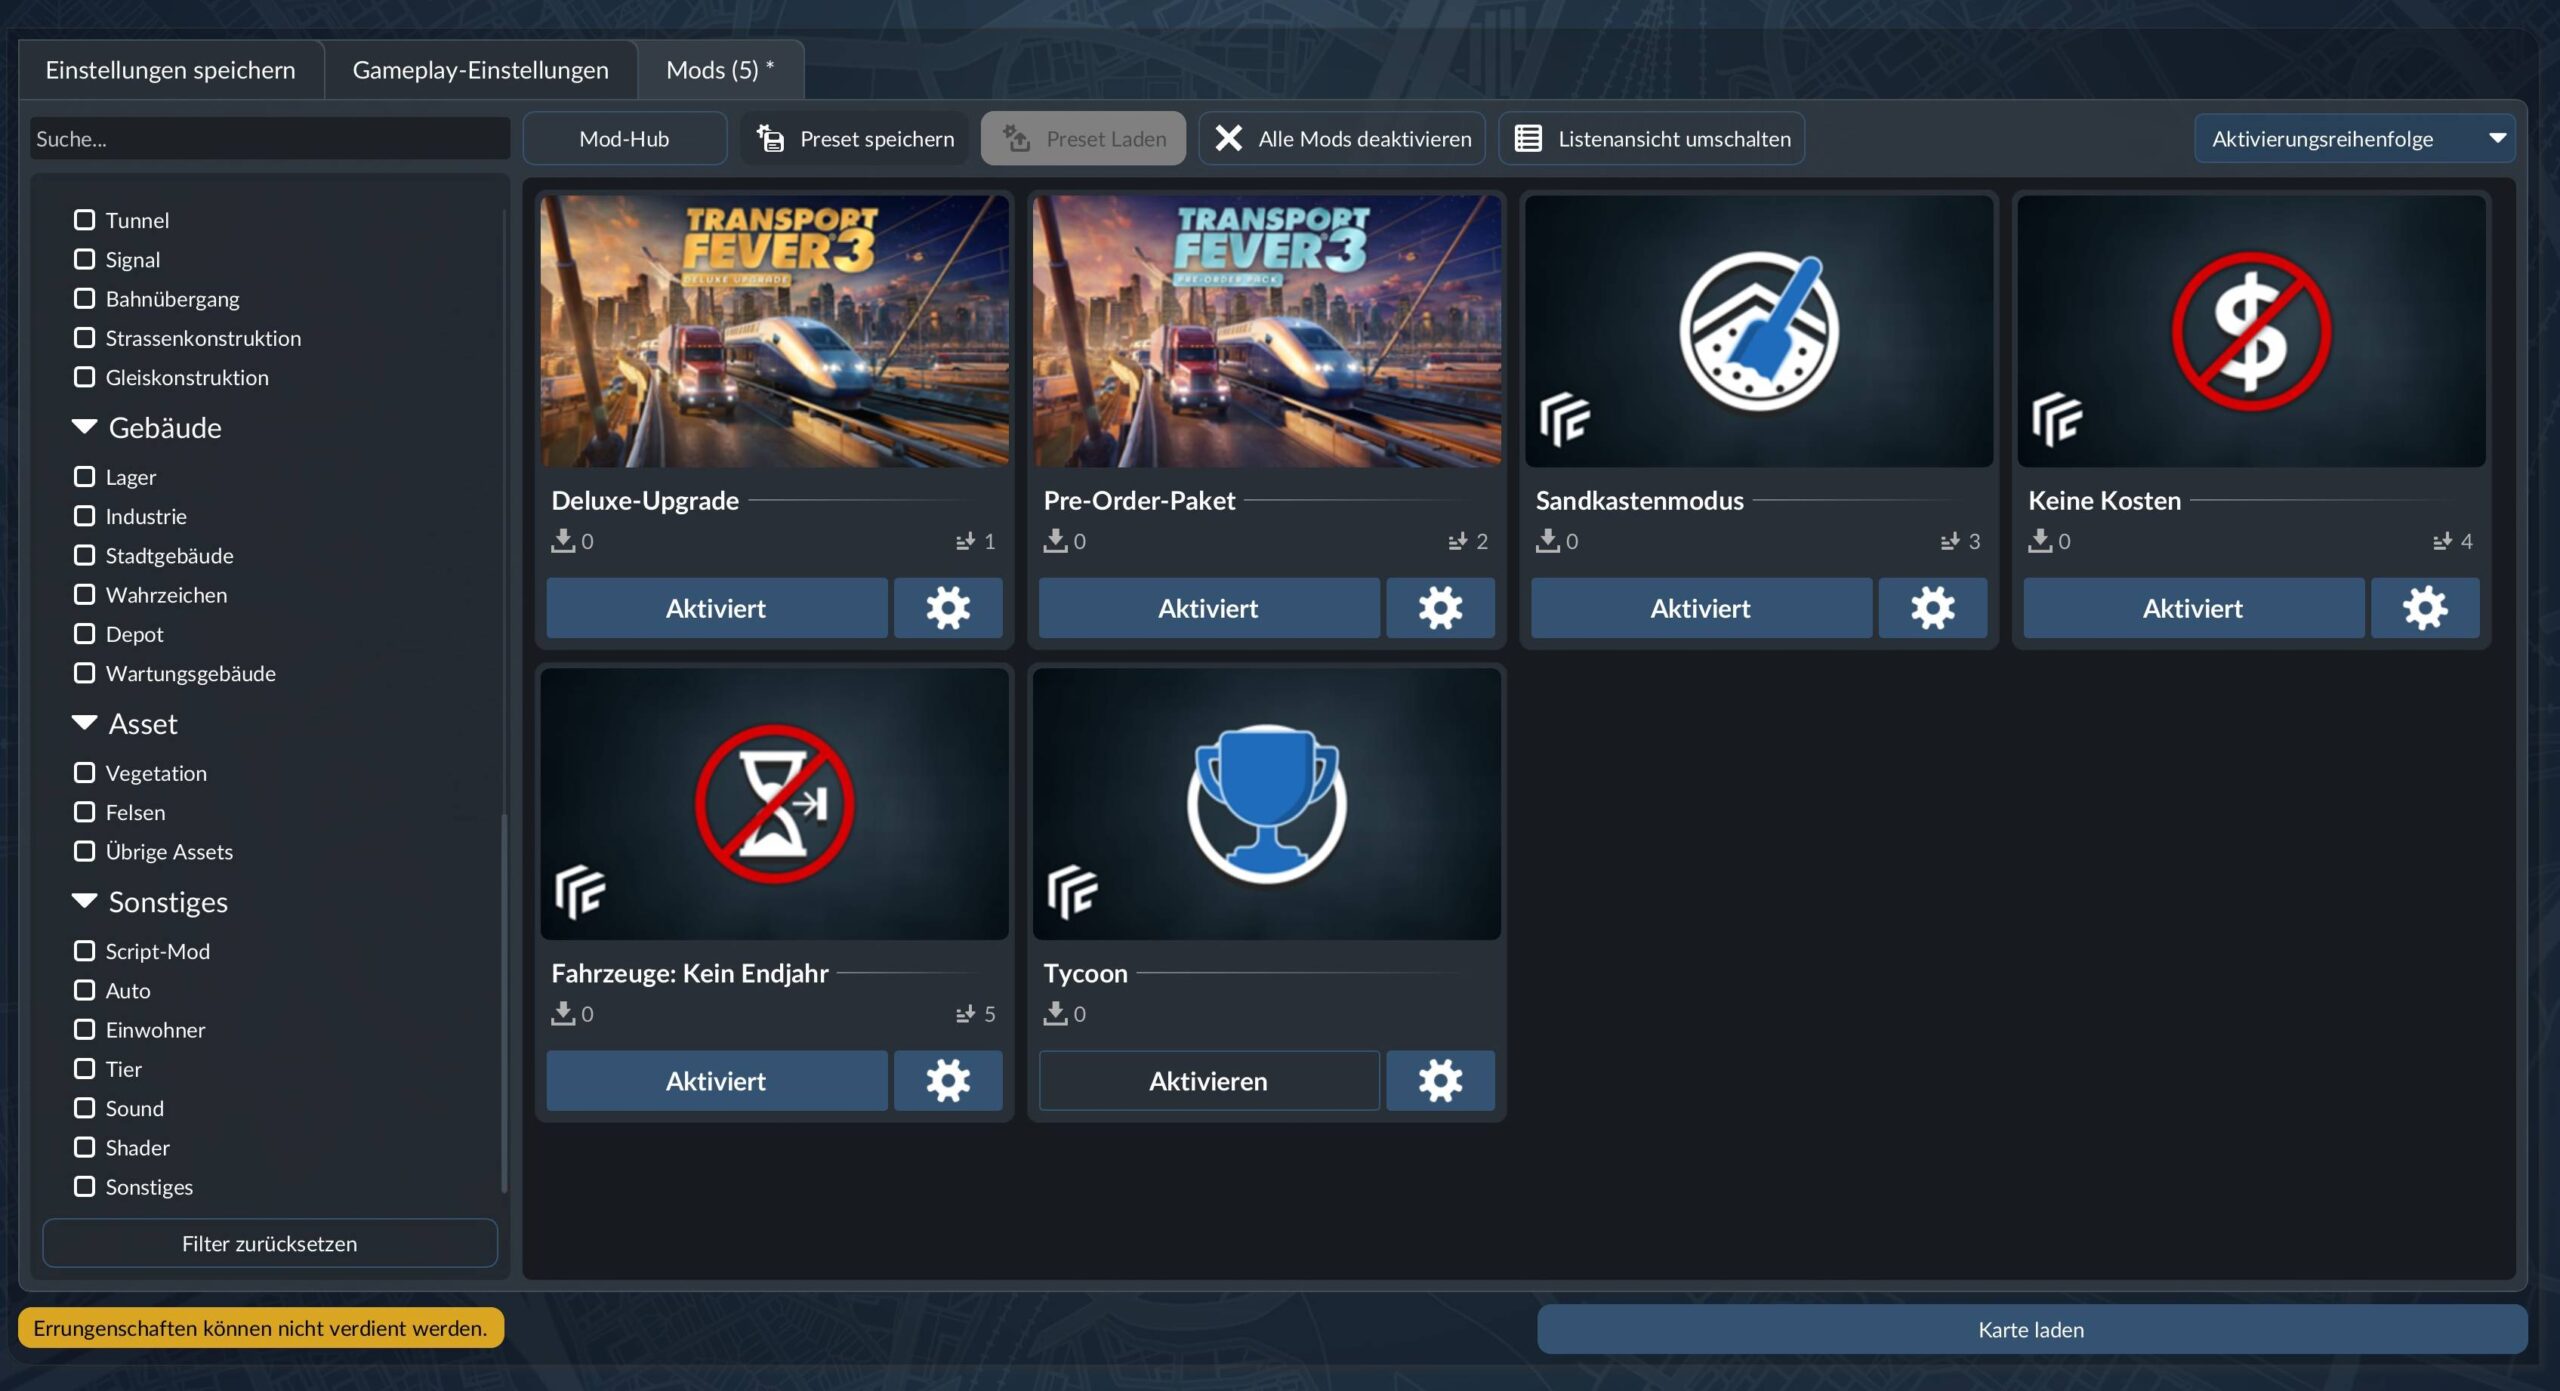
Task: Click the list view icon in toolbar
Action: (1528, 139)
